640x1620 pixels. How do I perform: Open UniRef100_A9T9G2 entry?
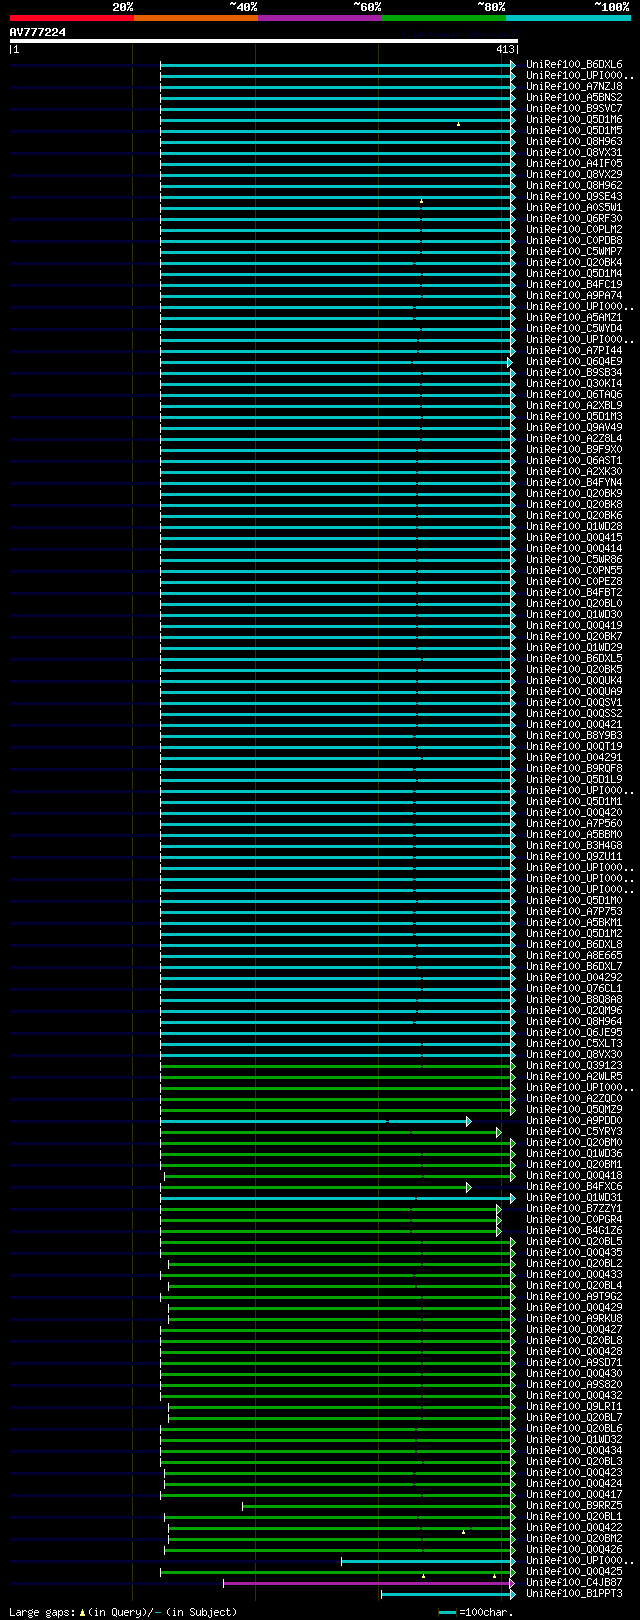pos(574,1297)
